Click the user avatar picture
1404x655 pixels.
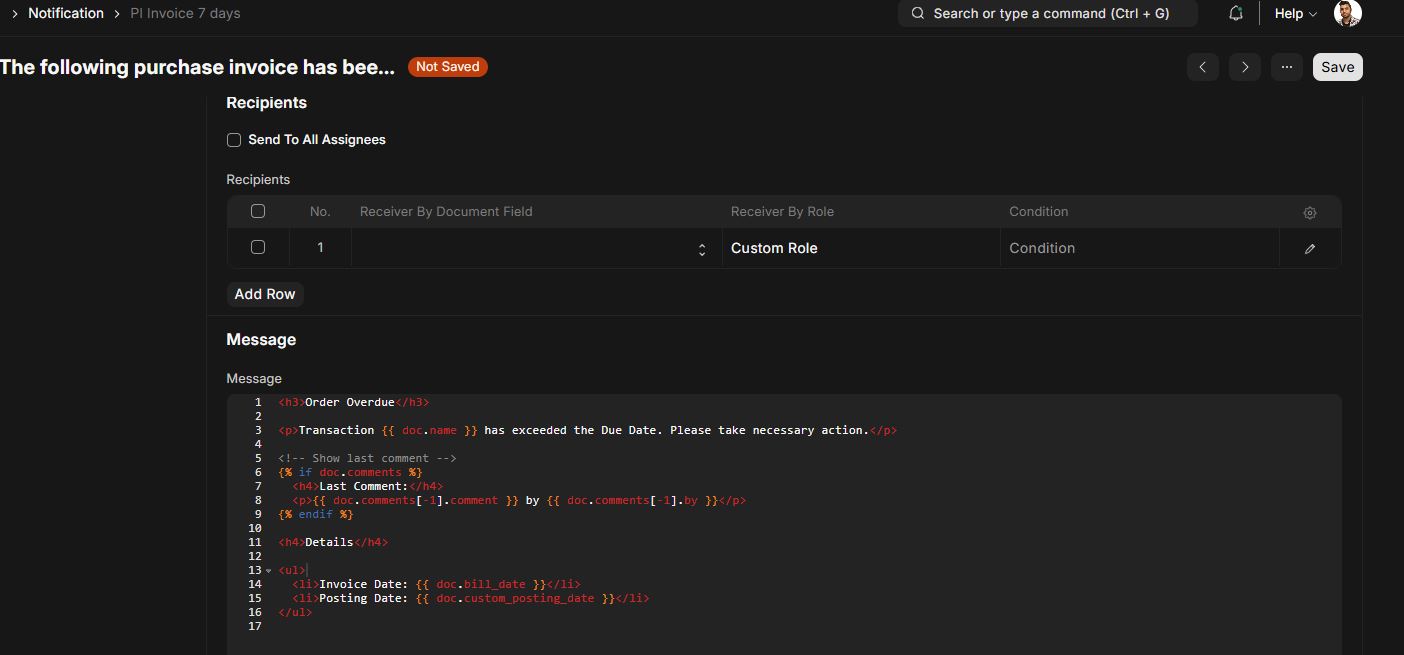[1348, 13]
